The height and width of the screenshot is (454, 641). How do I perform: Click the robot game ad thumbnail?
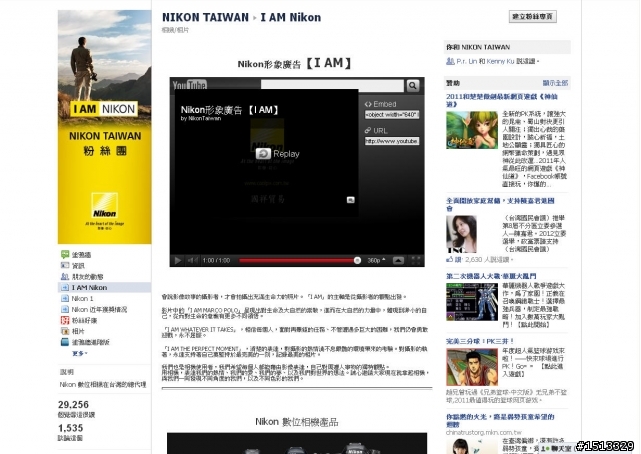pos(472,302)
